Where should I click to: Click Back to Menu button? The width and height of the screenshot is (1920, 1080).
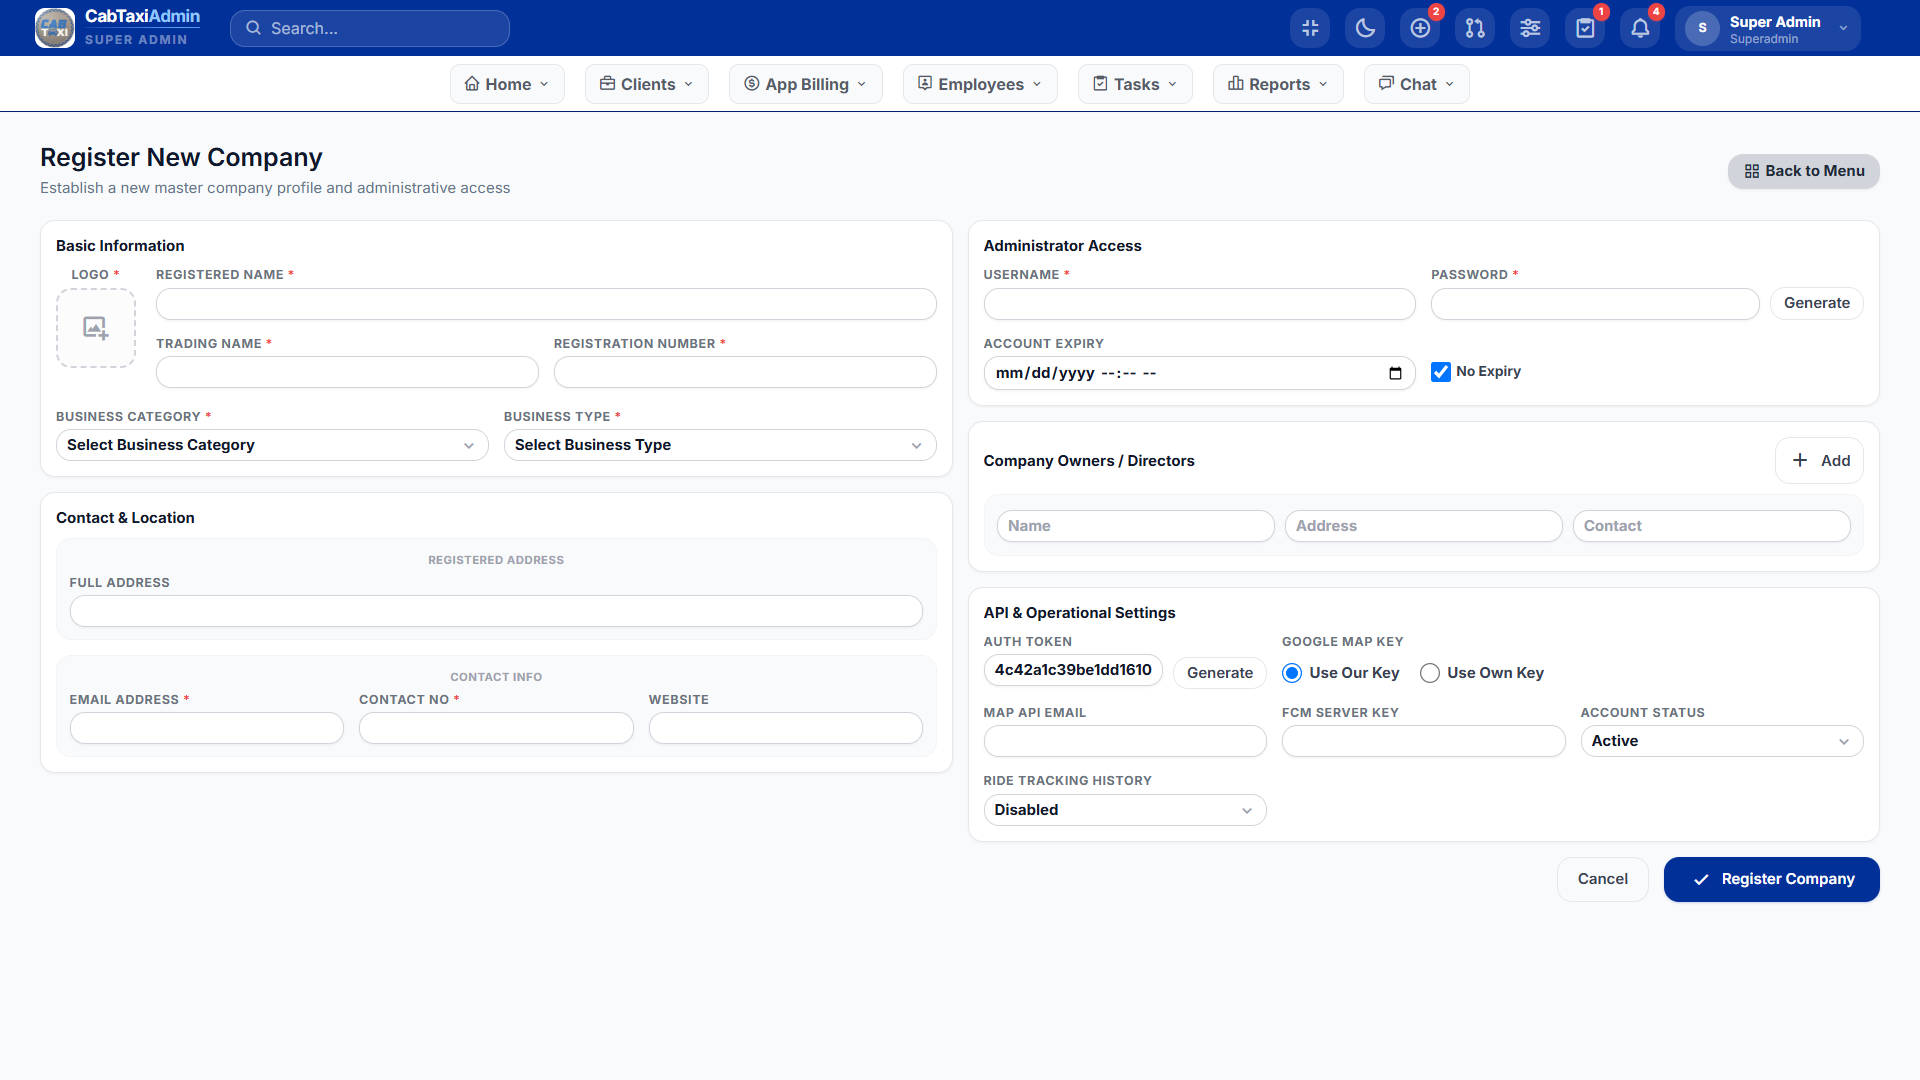click(1804, 171)
